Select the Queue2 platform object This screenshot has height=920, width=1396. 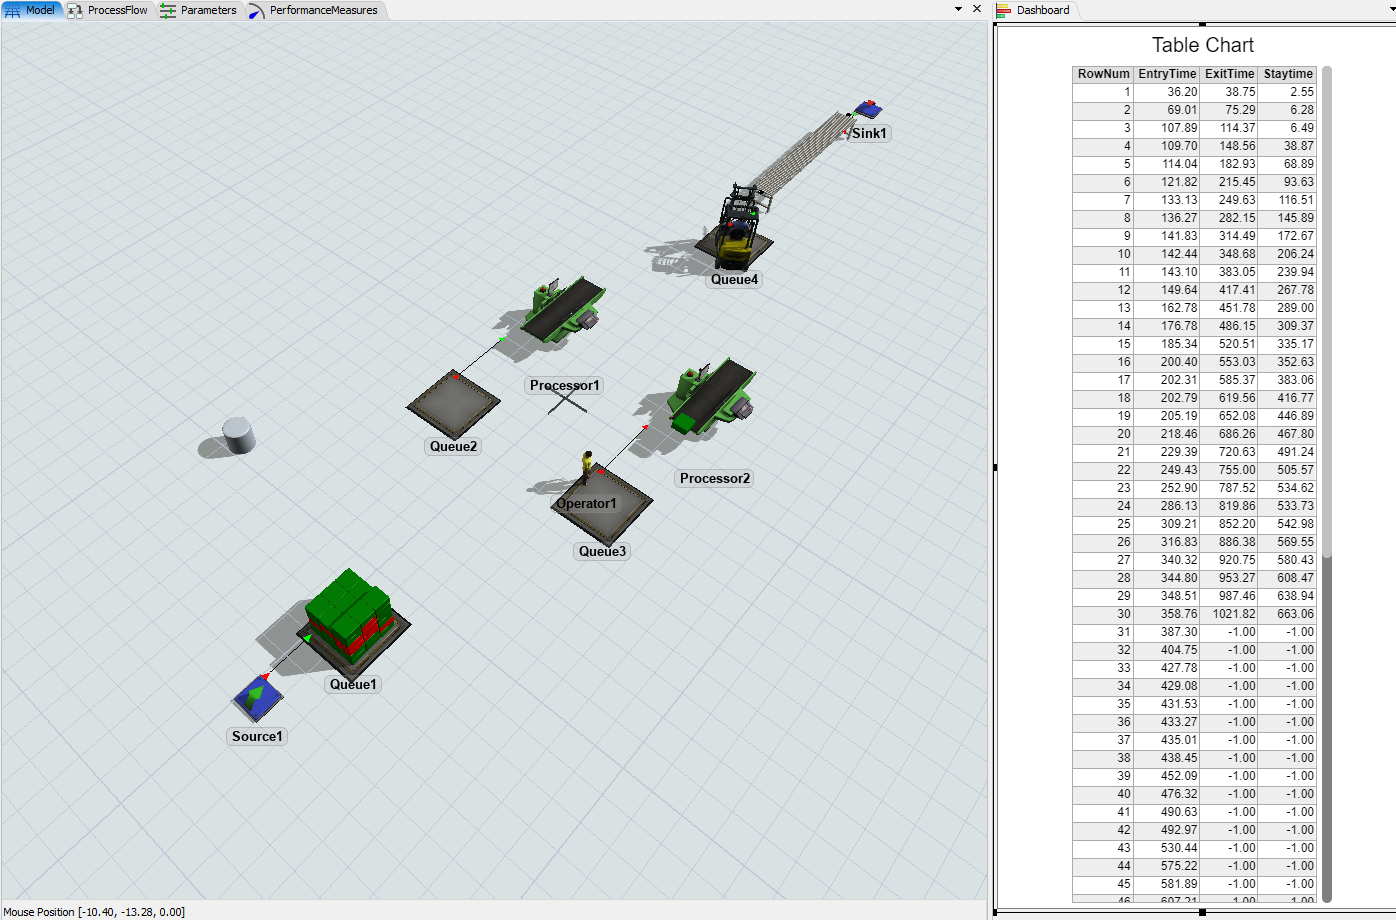coord(454,403)
